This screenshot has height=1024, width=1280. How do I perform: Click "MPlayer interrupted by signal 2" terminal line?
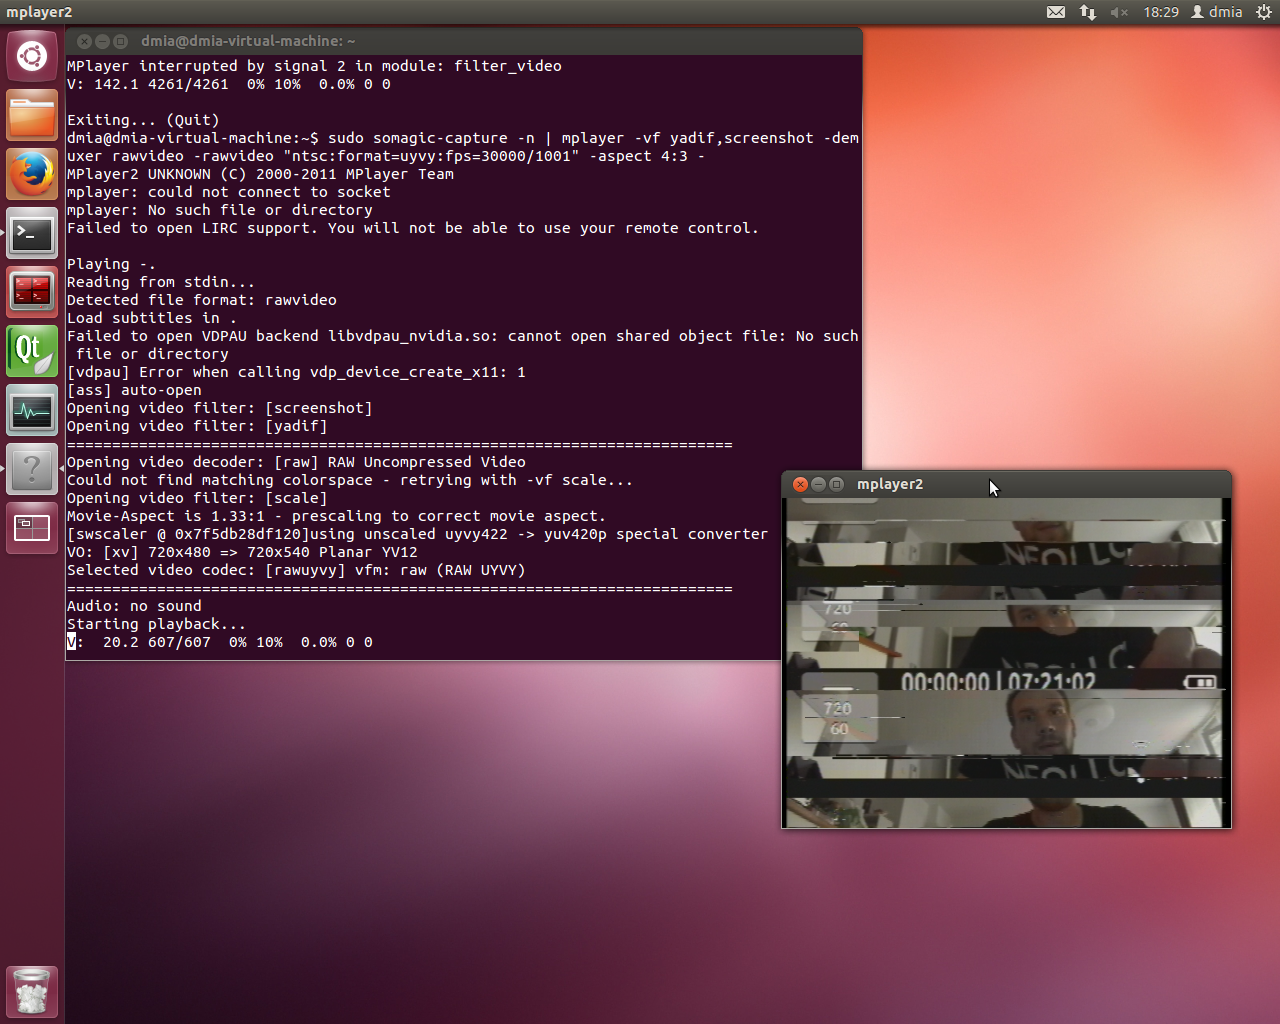click(314, 66)
